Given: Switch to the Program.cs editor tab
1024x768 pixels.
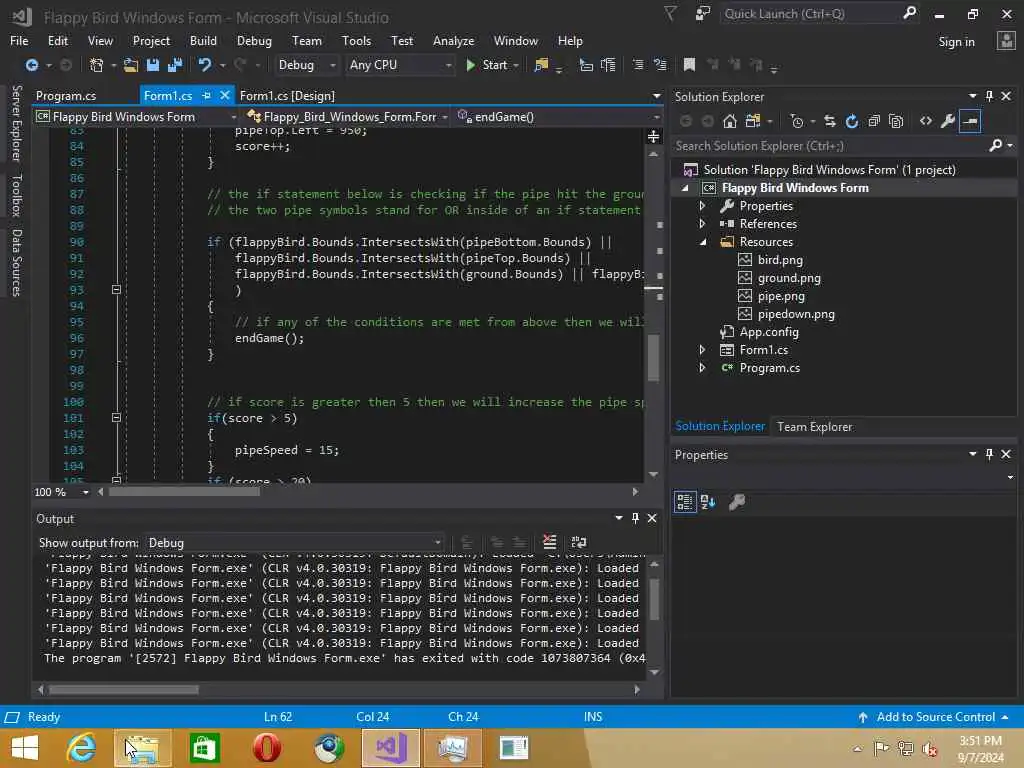Looking at the screenshot, I should point(66,95).
